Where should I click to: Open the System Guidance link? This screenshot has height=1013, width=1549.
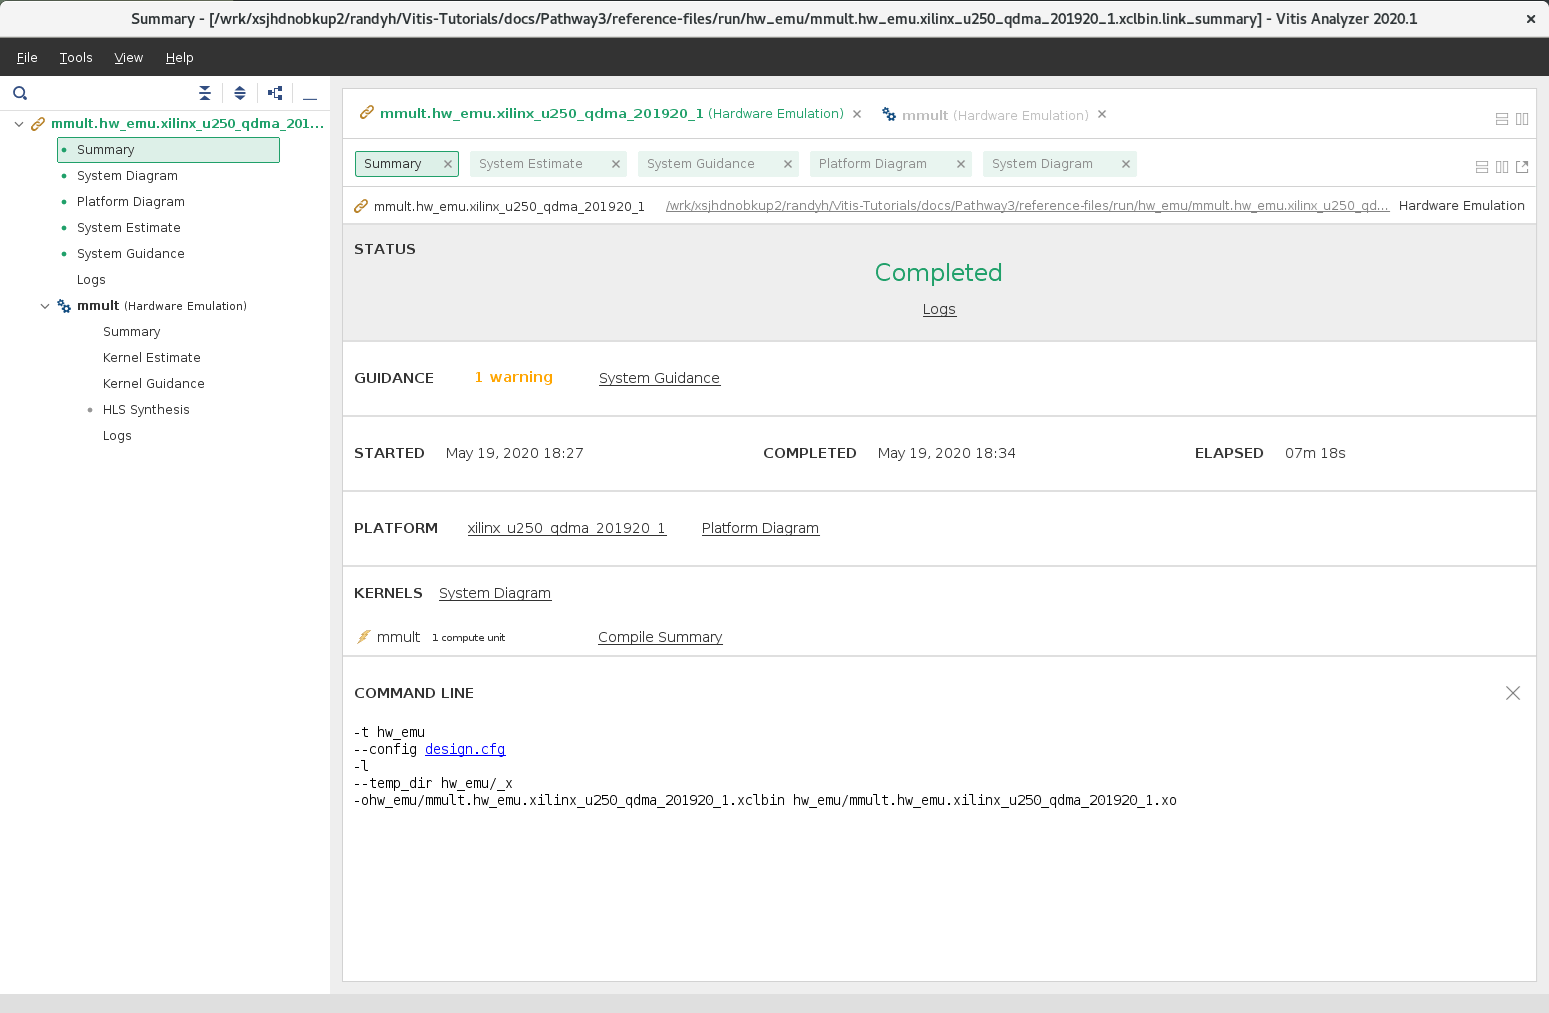(x=659, y=378)
